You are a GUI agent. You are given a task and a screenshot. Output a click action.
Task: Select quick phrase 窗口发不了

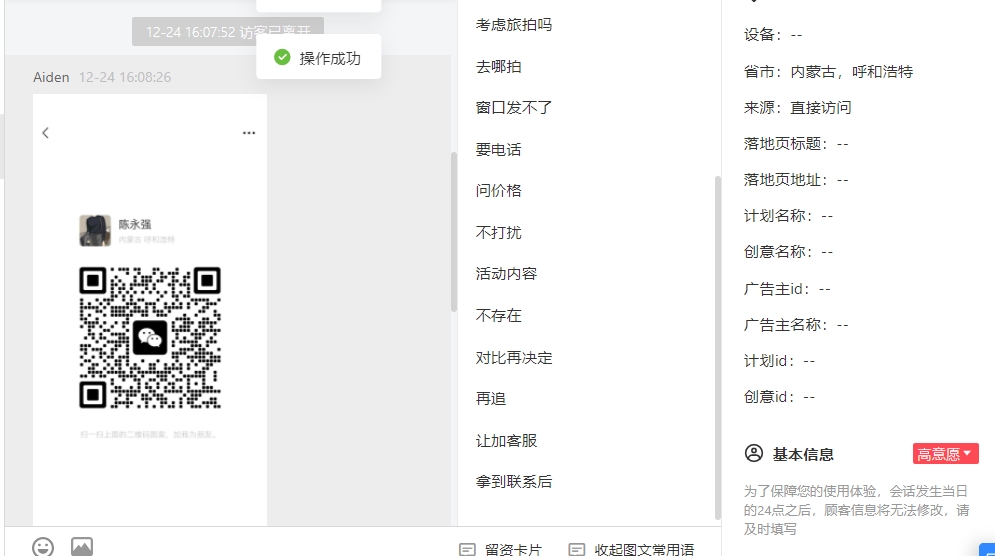point(514,108)
